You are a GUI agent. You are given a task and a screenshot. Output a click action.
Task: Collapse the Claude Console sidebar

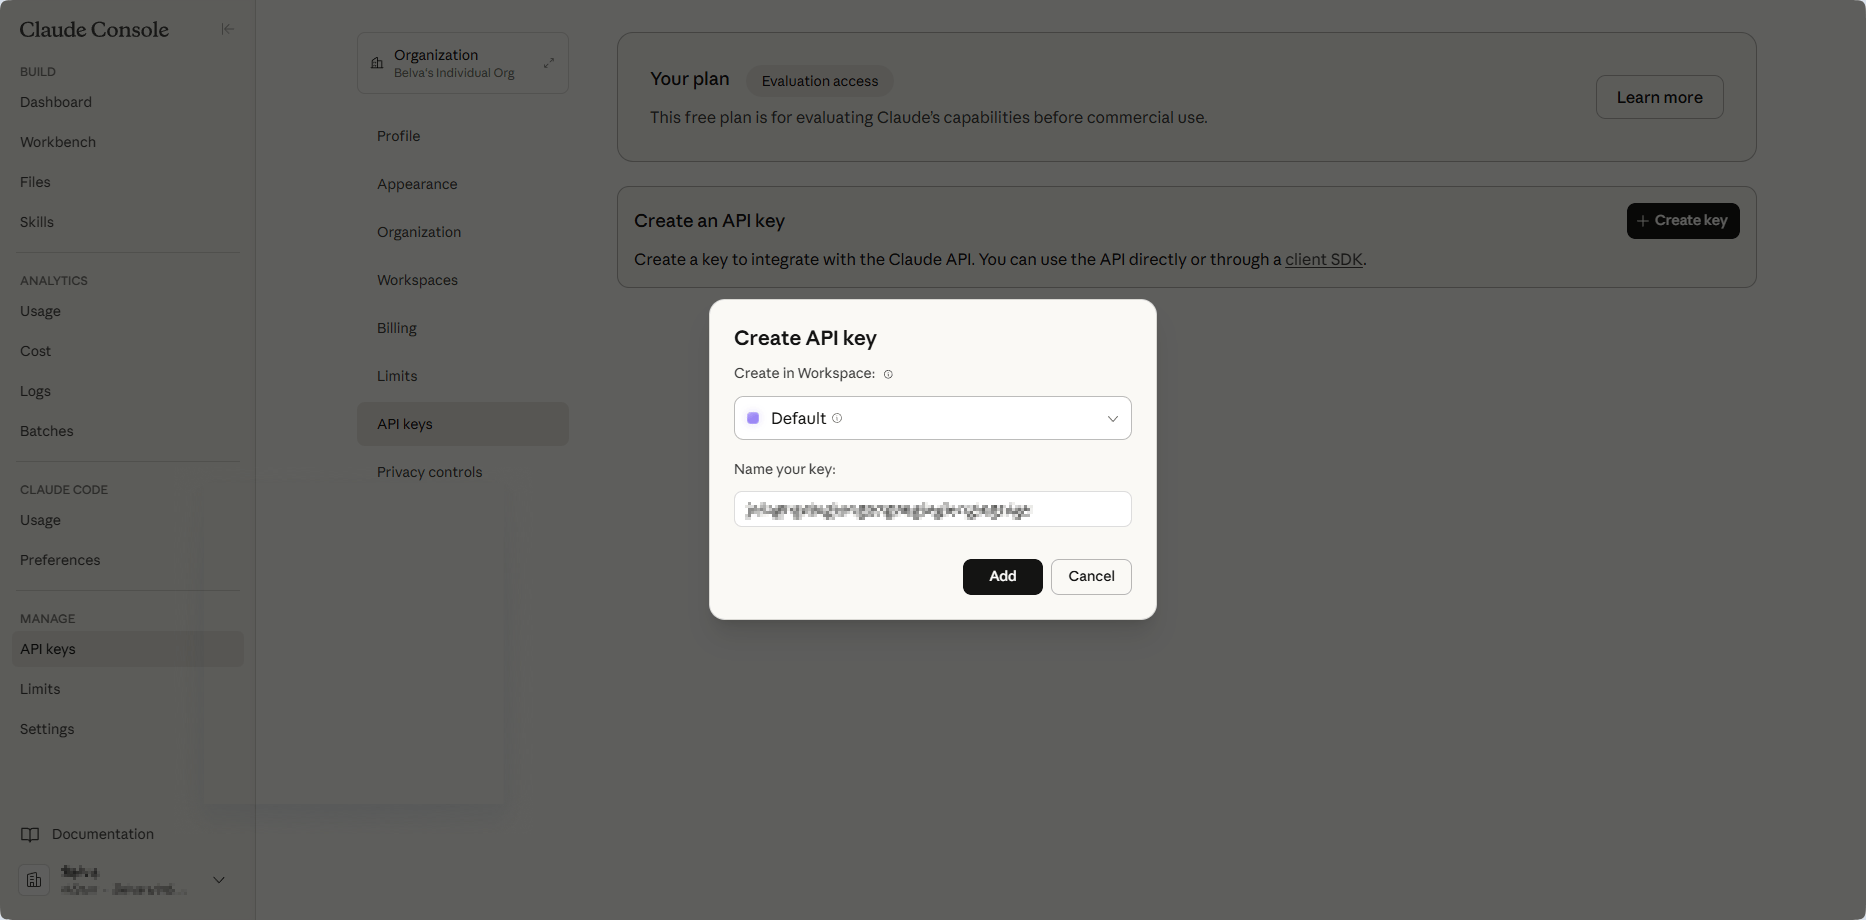(x=227, y=29)
